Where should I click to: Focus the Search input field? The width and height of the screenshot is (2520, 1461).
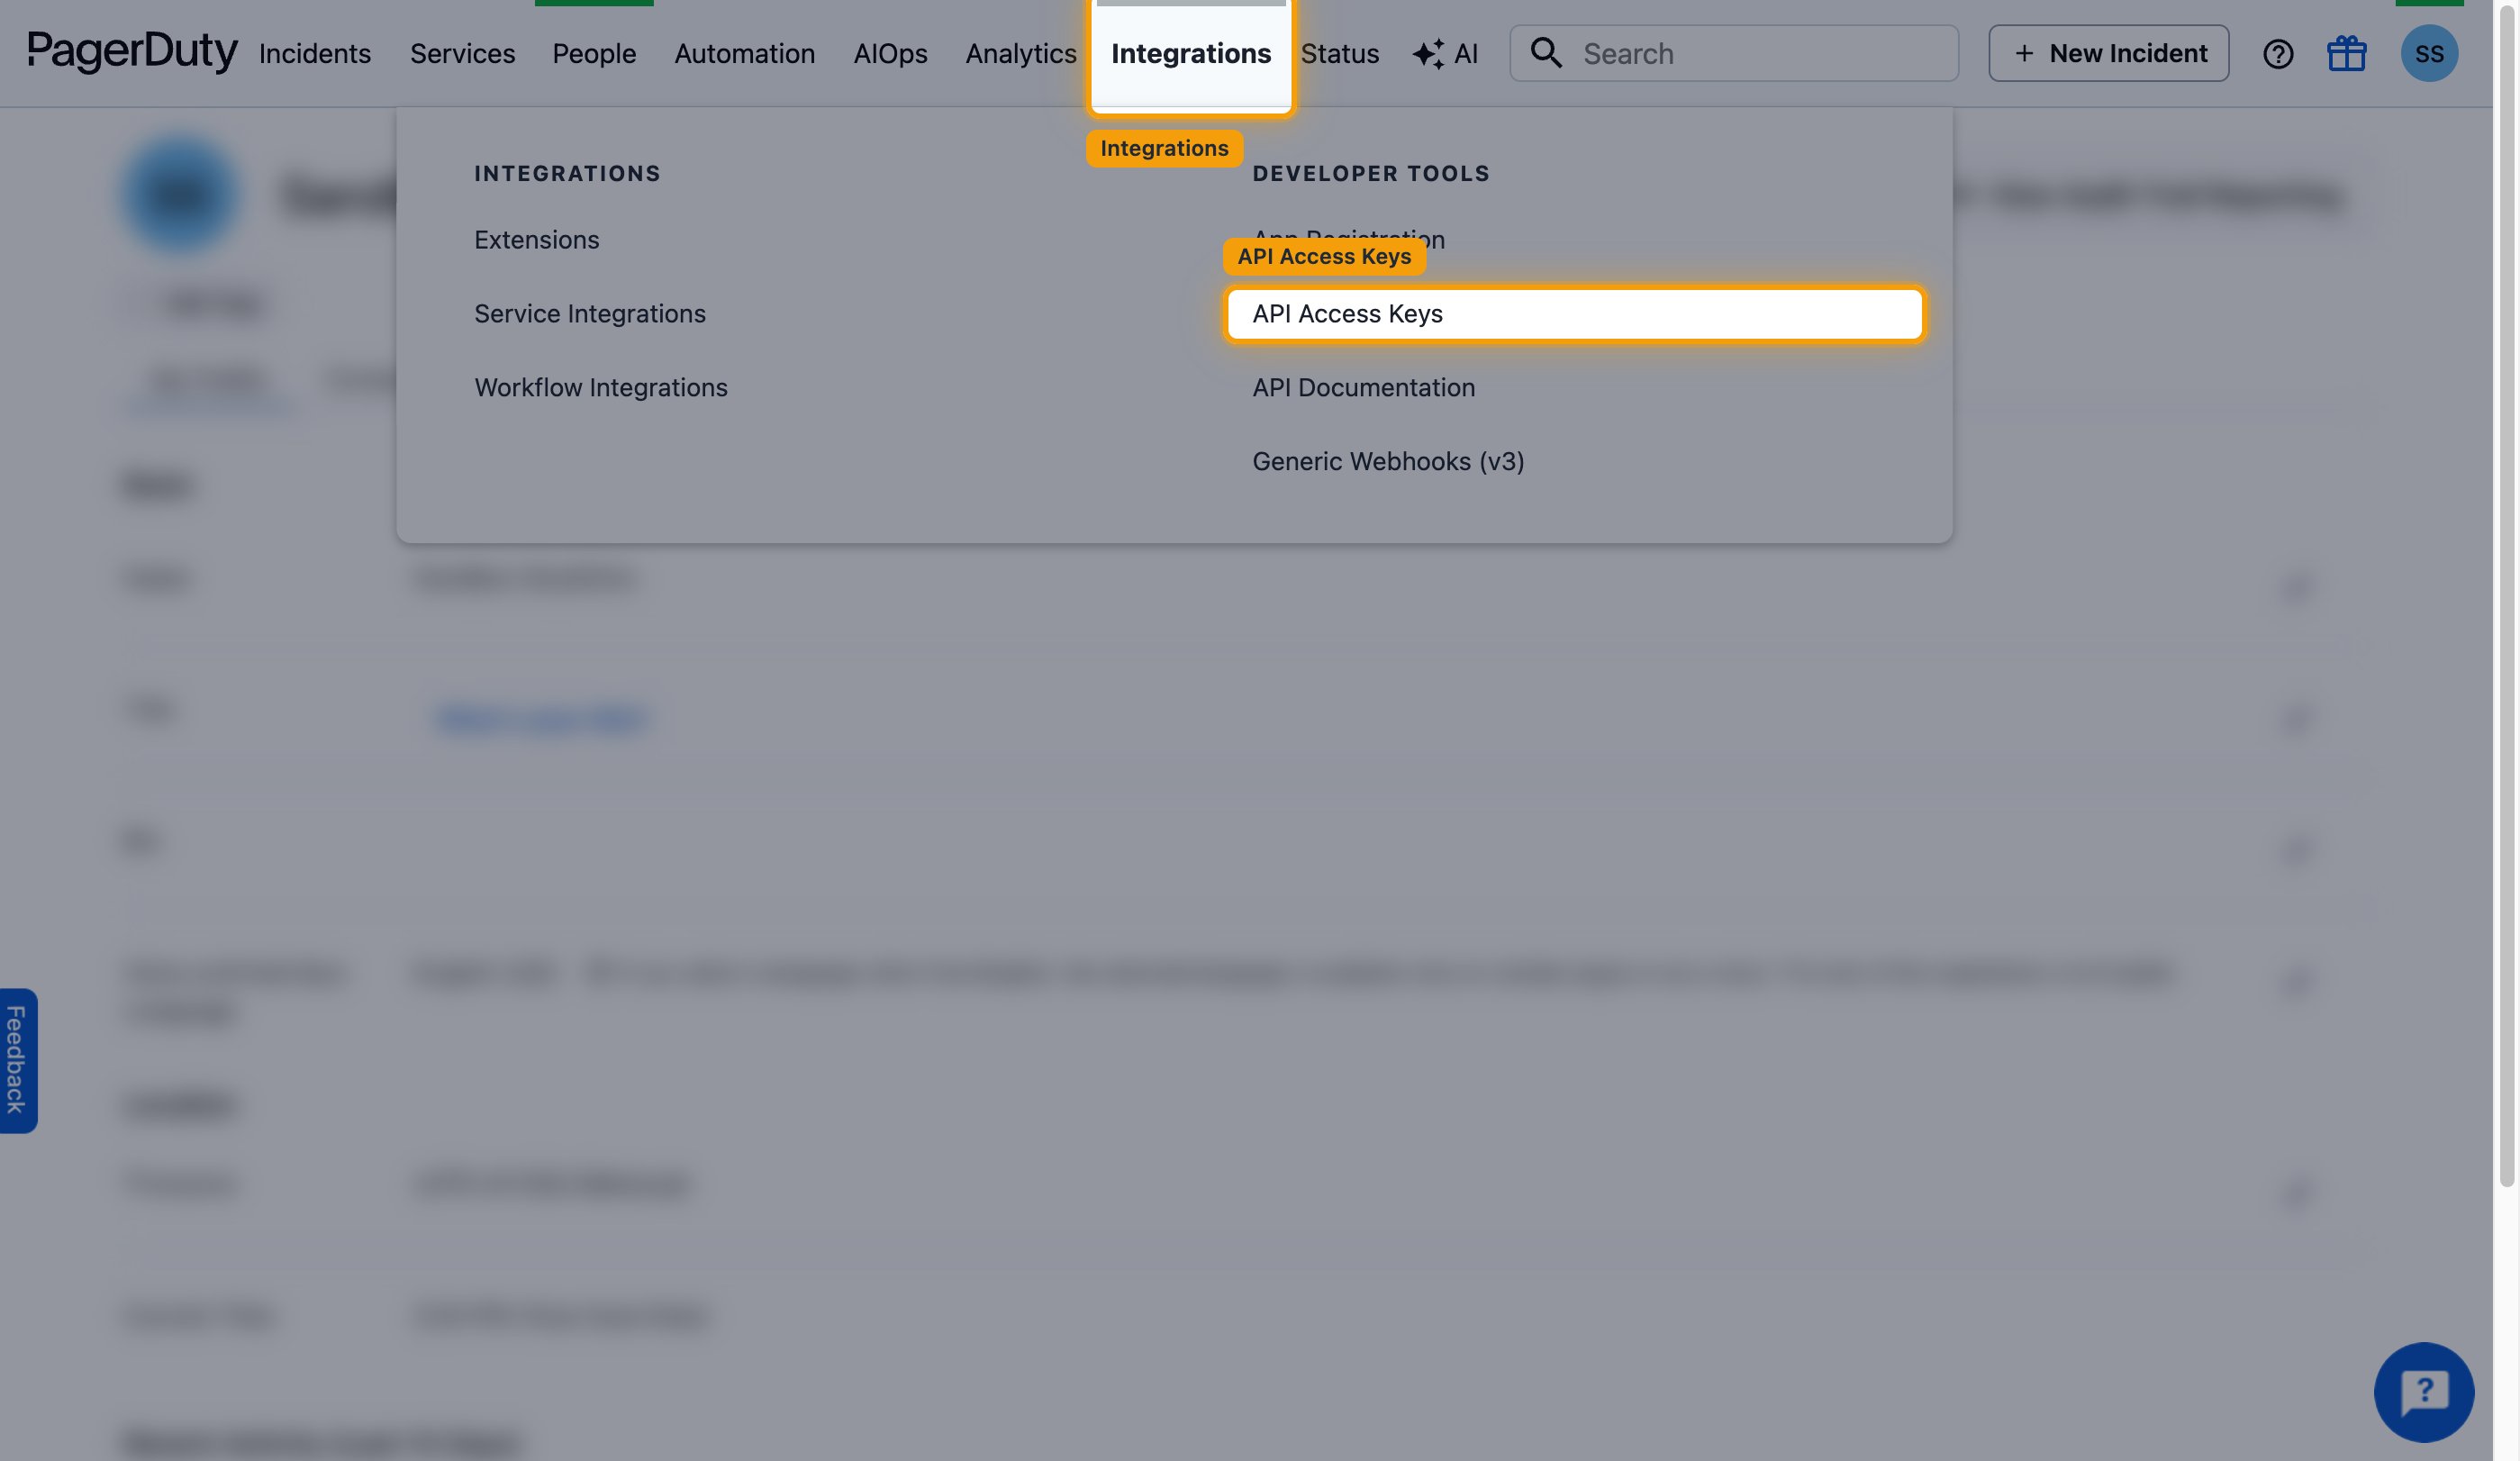[1733, 53]
